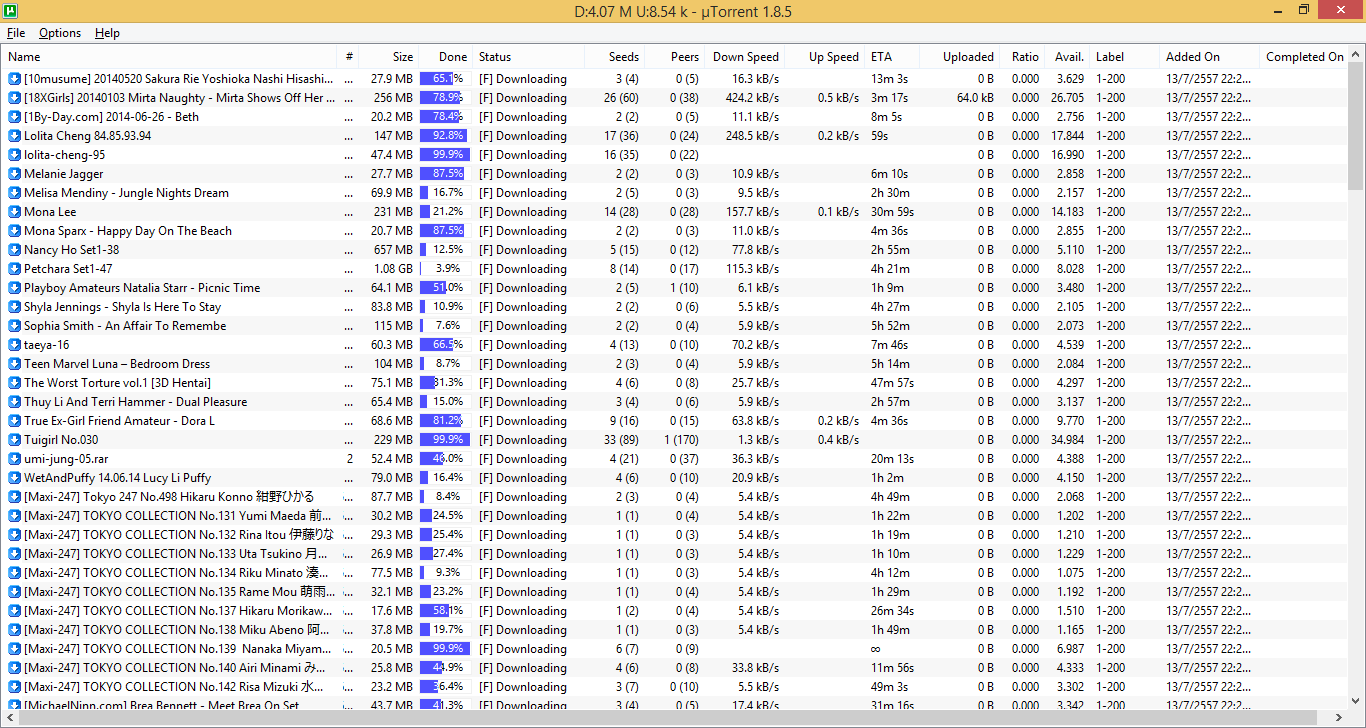Viewport: 1366px width, 728px height.
Task: Select the status icon beside TOKYO COLLECTION No.137
Action: coord(15,611)
